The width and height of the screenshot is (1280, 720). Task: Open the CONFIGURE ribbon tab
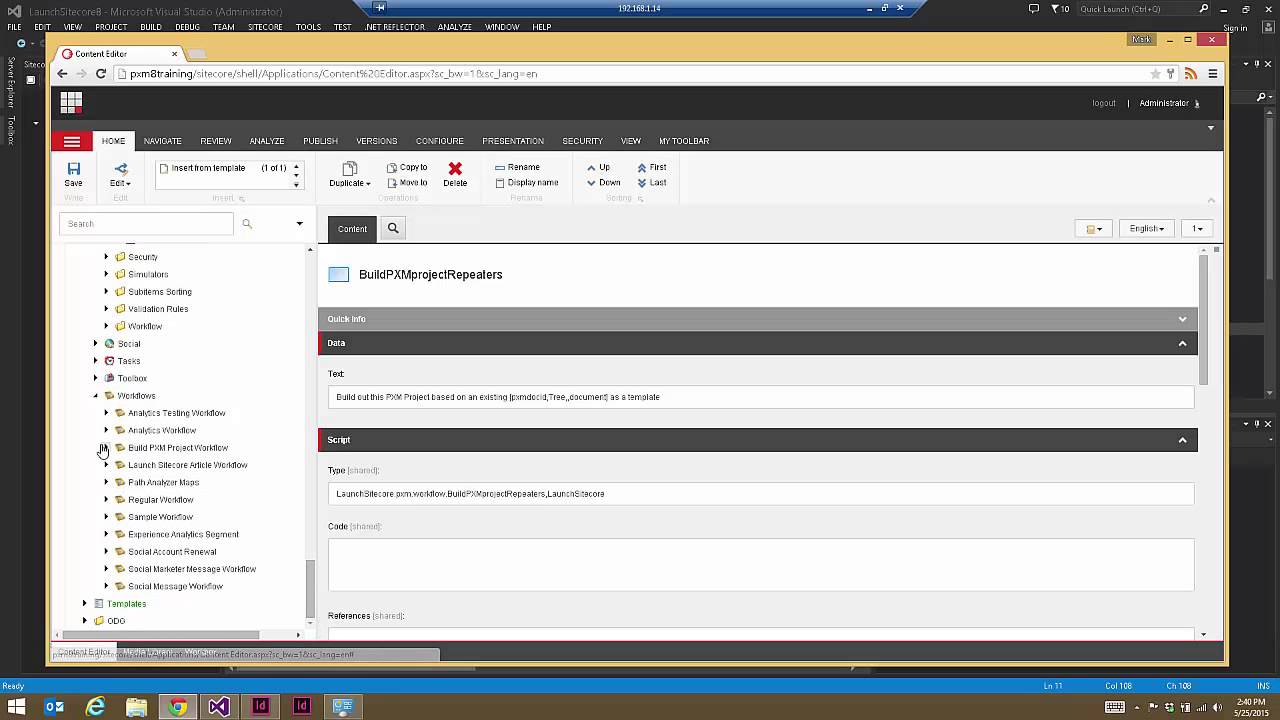[439, 141]
